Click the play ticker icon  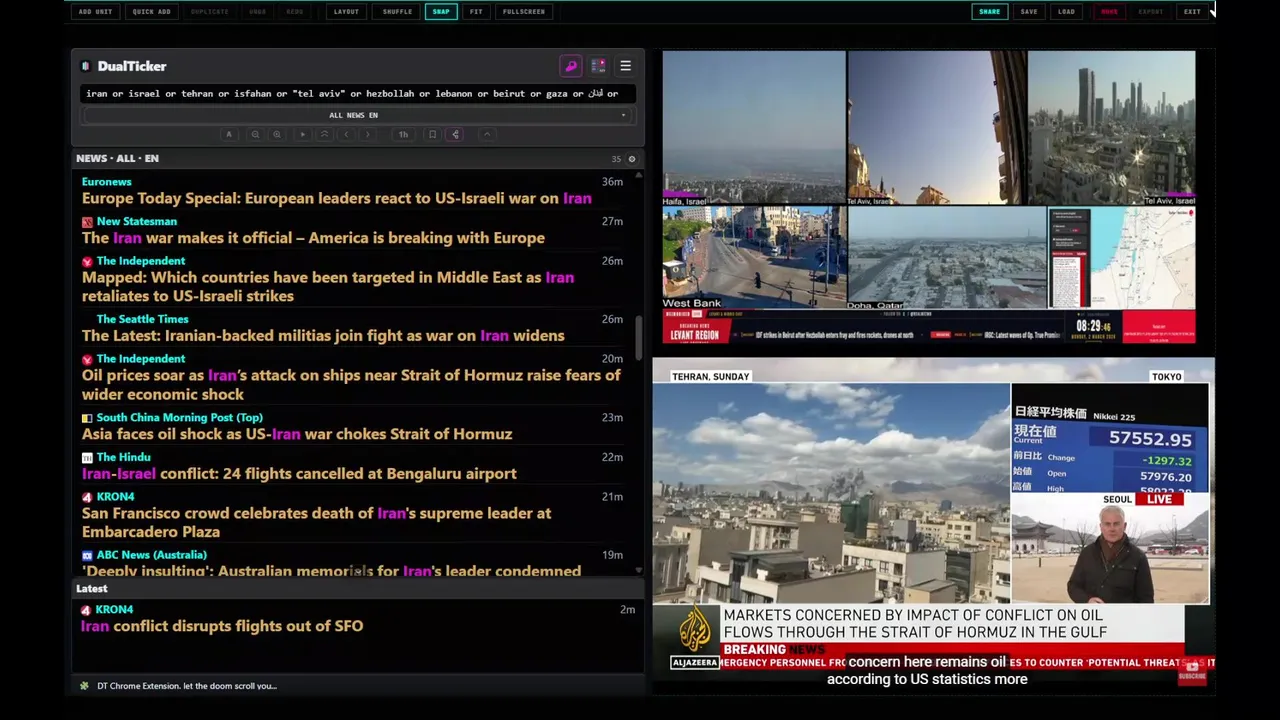point(302,134)
